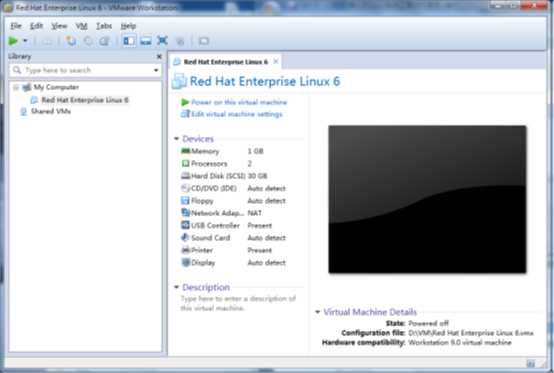The image size is (554, 373).
Task: Click the State Powered off text
Action: coord(428,323)
